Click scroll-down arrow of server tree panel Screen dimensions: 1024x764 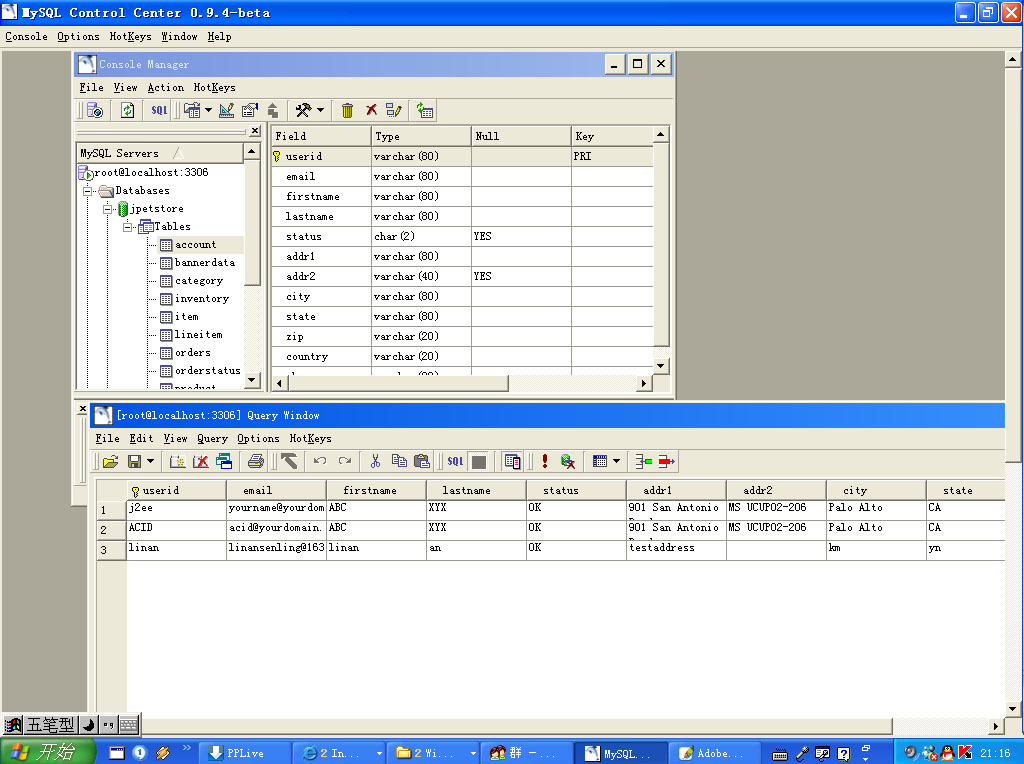pyautogui.click(x=252, y=380)
